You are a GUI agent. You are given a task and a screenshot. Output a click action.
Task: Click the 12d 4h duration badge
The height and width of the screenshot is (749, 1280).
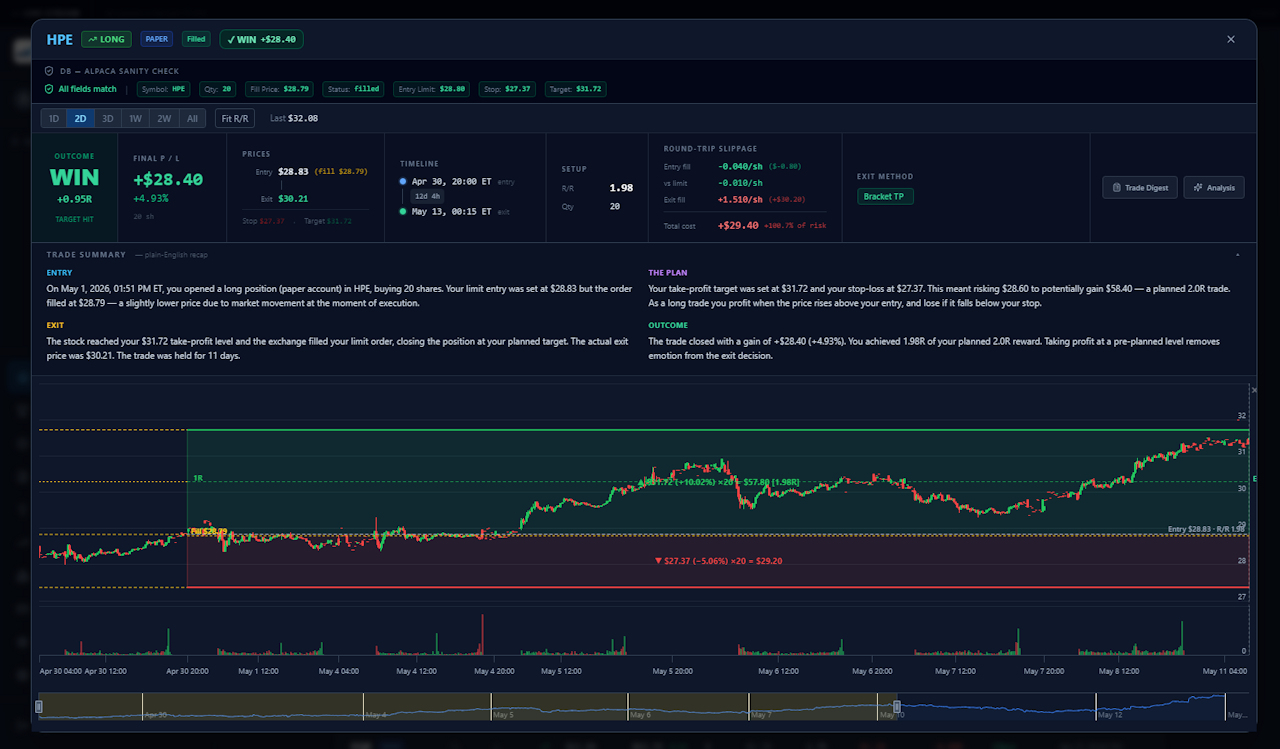(429, 196)
